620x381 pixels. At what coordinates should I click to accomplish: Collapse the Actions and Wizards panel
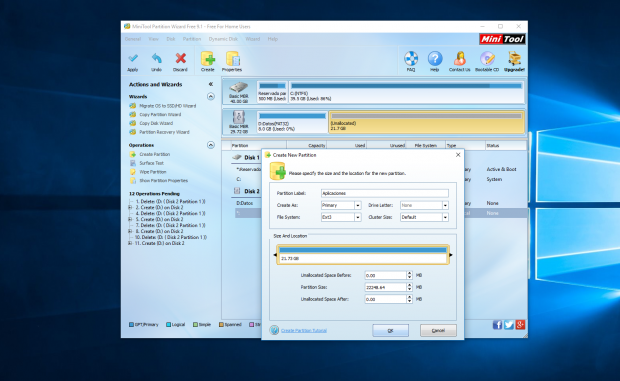coord(211,84)
